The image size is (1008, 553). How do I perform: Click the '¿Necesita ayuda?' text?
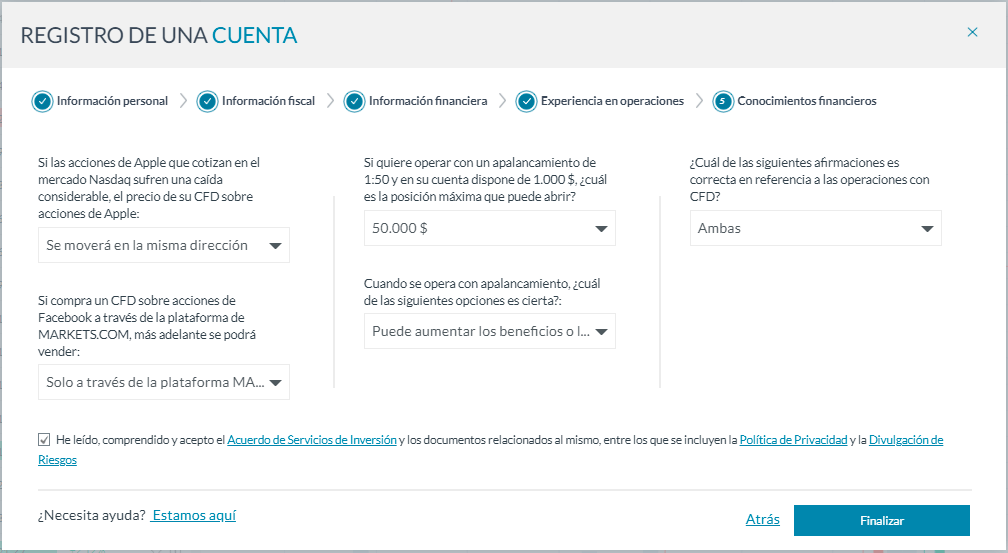tap(91, 515)
